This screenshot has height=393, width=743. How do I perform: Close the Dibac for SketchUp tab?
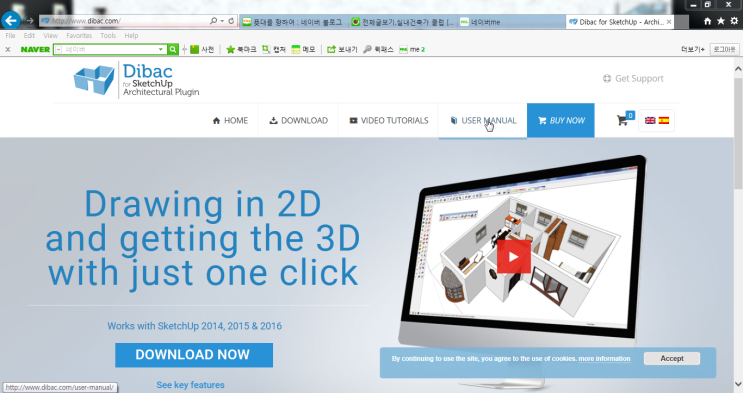click(x=669, y=22)
